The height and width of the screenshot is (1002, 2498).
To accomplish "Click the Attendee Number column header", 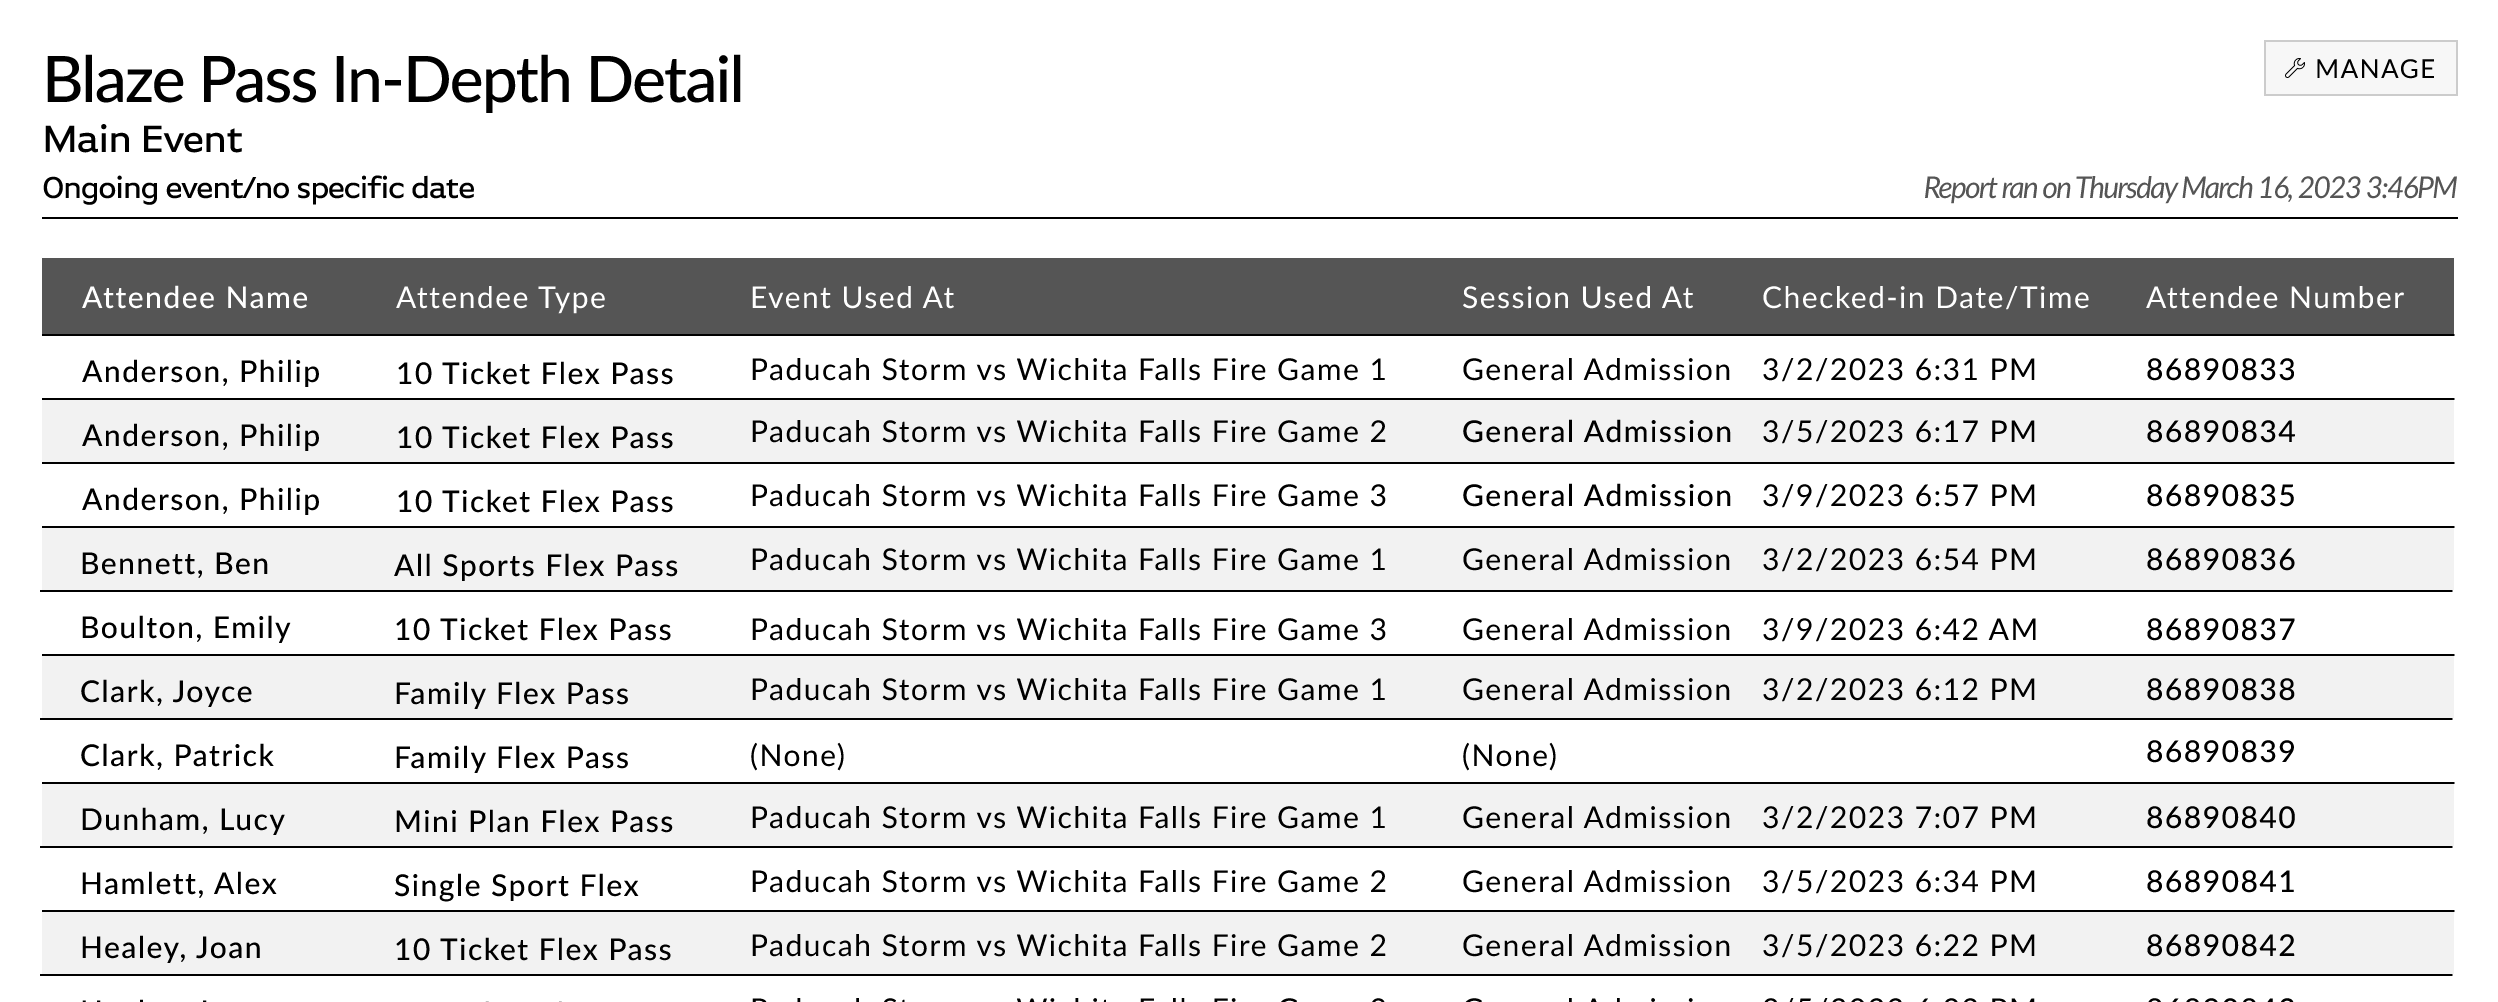I will (2274, 297).
